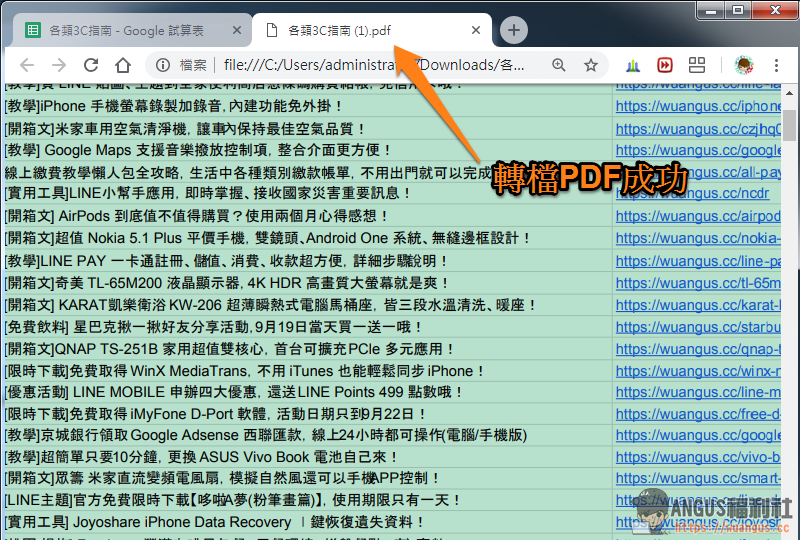Open the wuangus.cc/line-m link
Viewport: 800px width, 540px height.
[x=697, y=392]
